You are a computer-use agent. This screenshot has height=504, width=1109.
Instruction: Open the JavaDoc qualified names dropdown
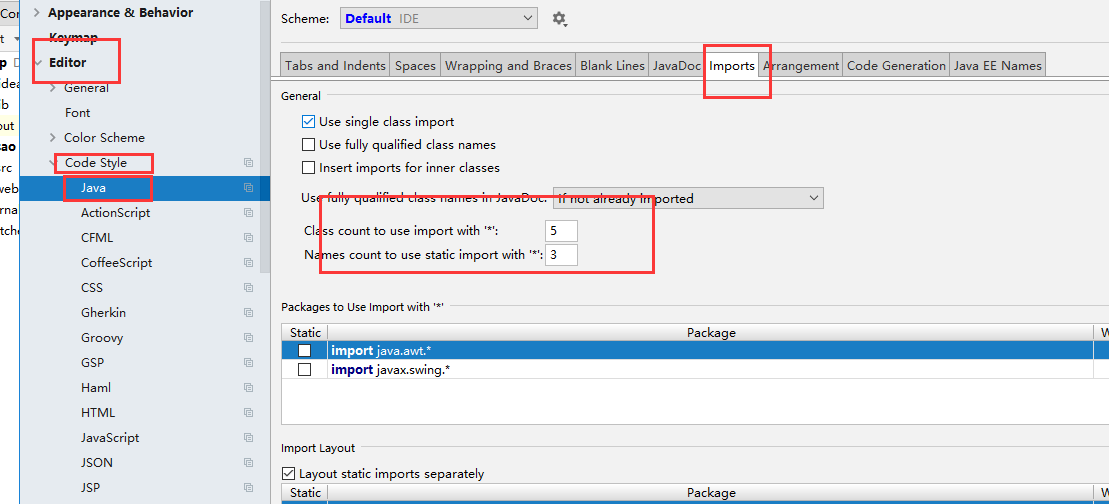point(687,199)
